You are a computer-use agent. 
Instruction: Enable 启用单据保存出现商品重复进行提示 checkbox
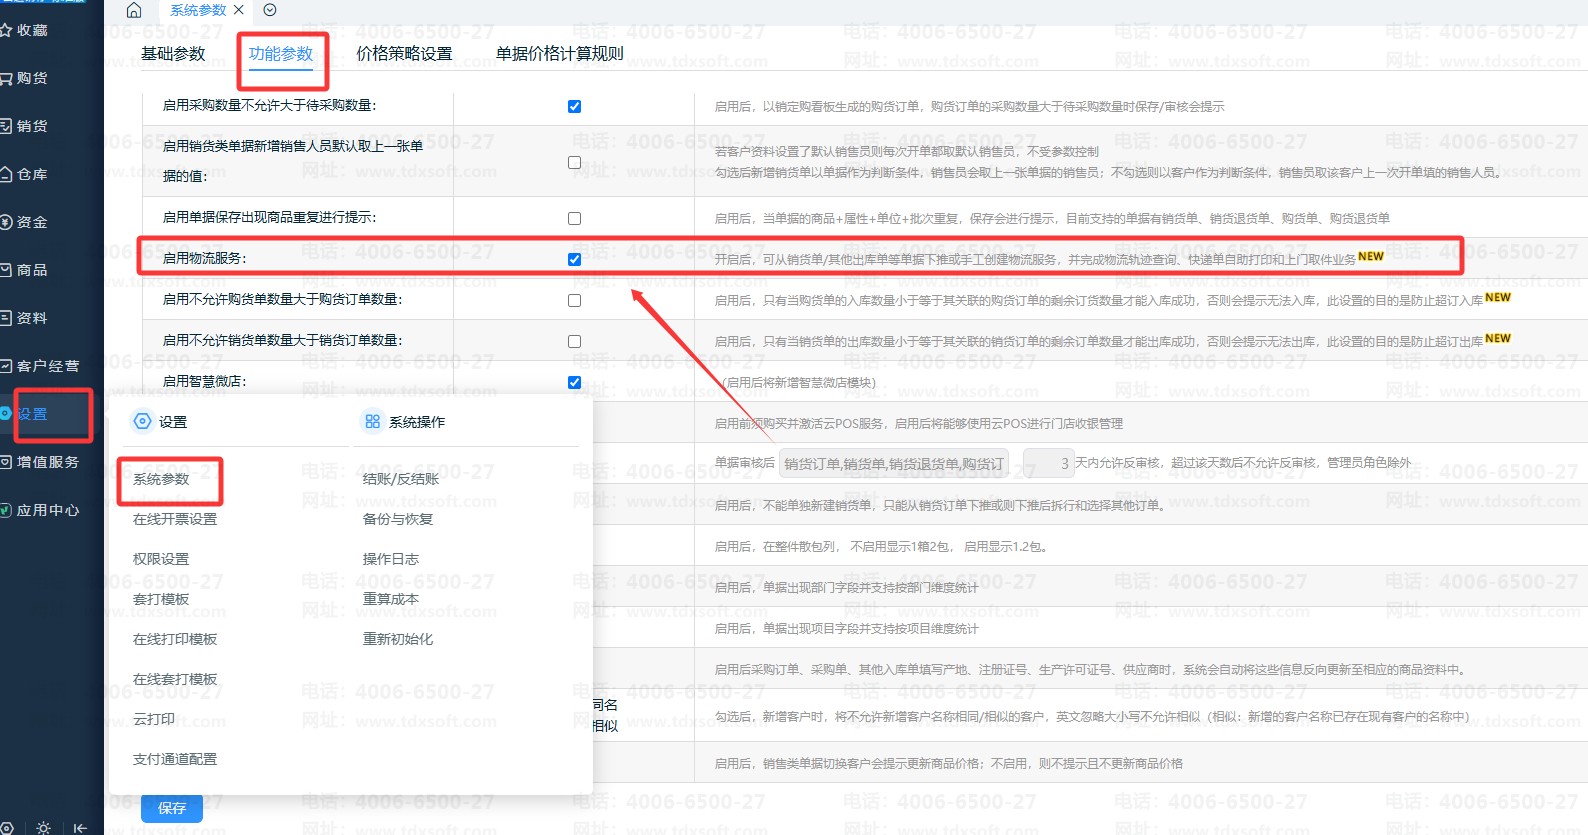click(x=574, y=218)
